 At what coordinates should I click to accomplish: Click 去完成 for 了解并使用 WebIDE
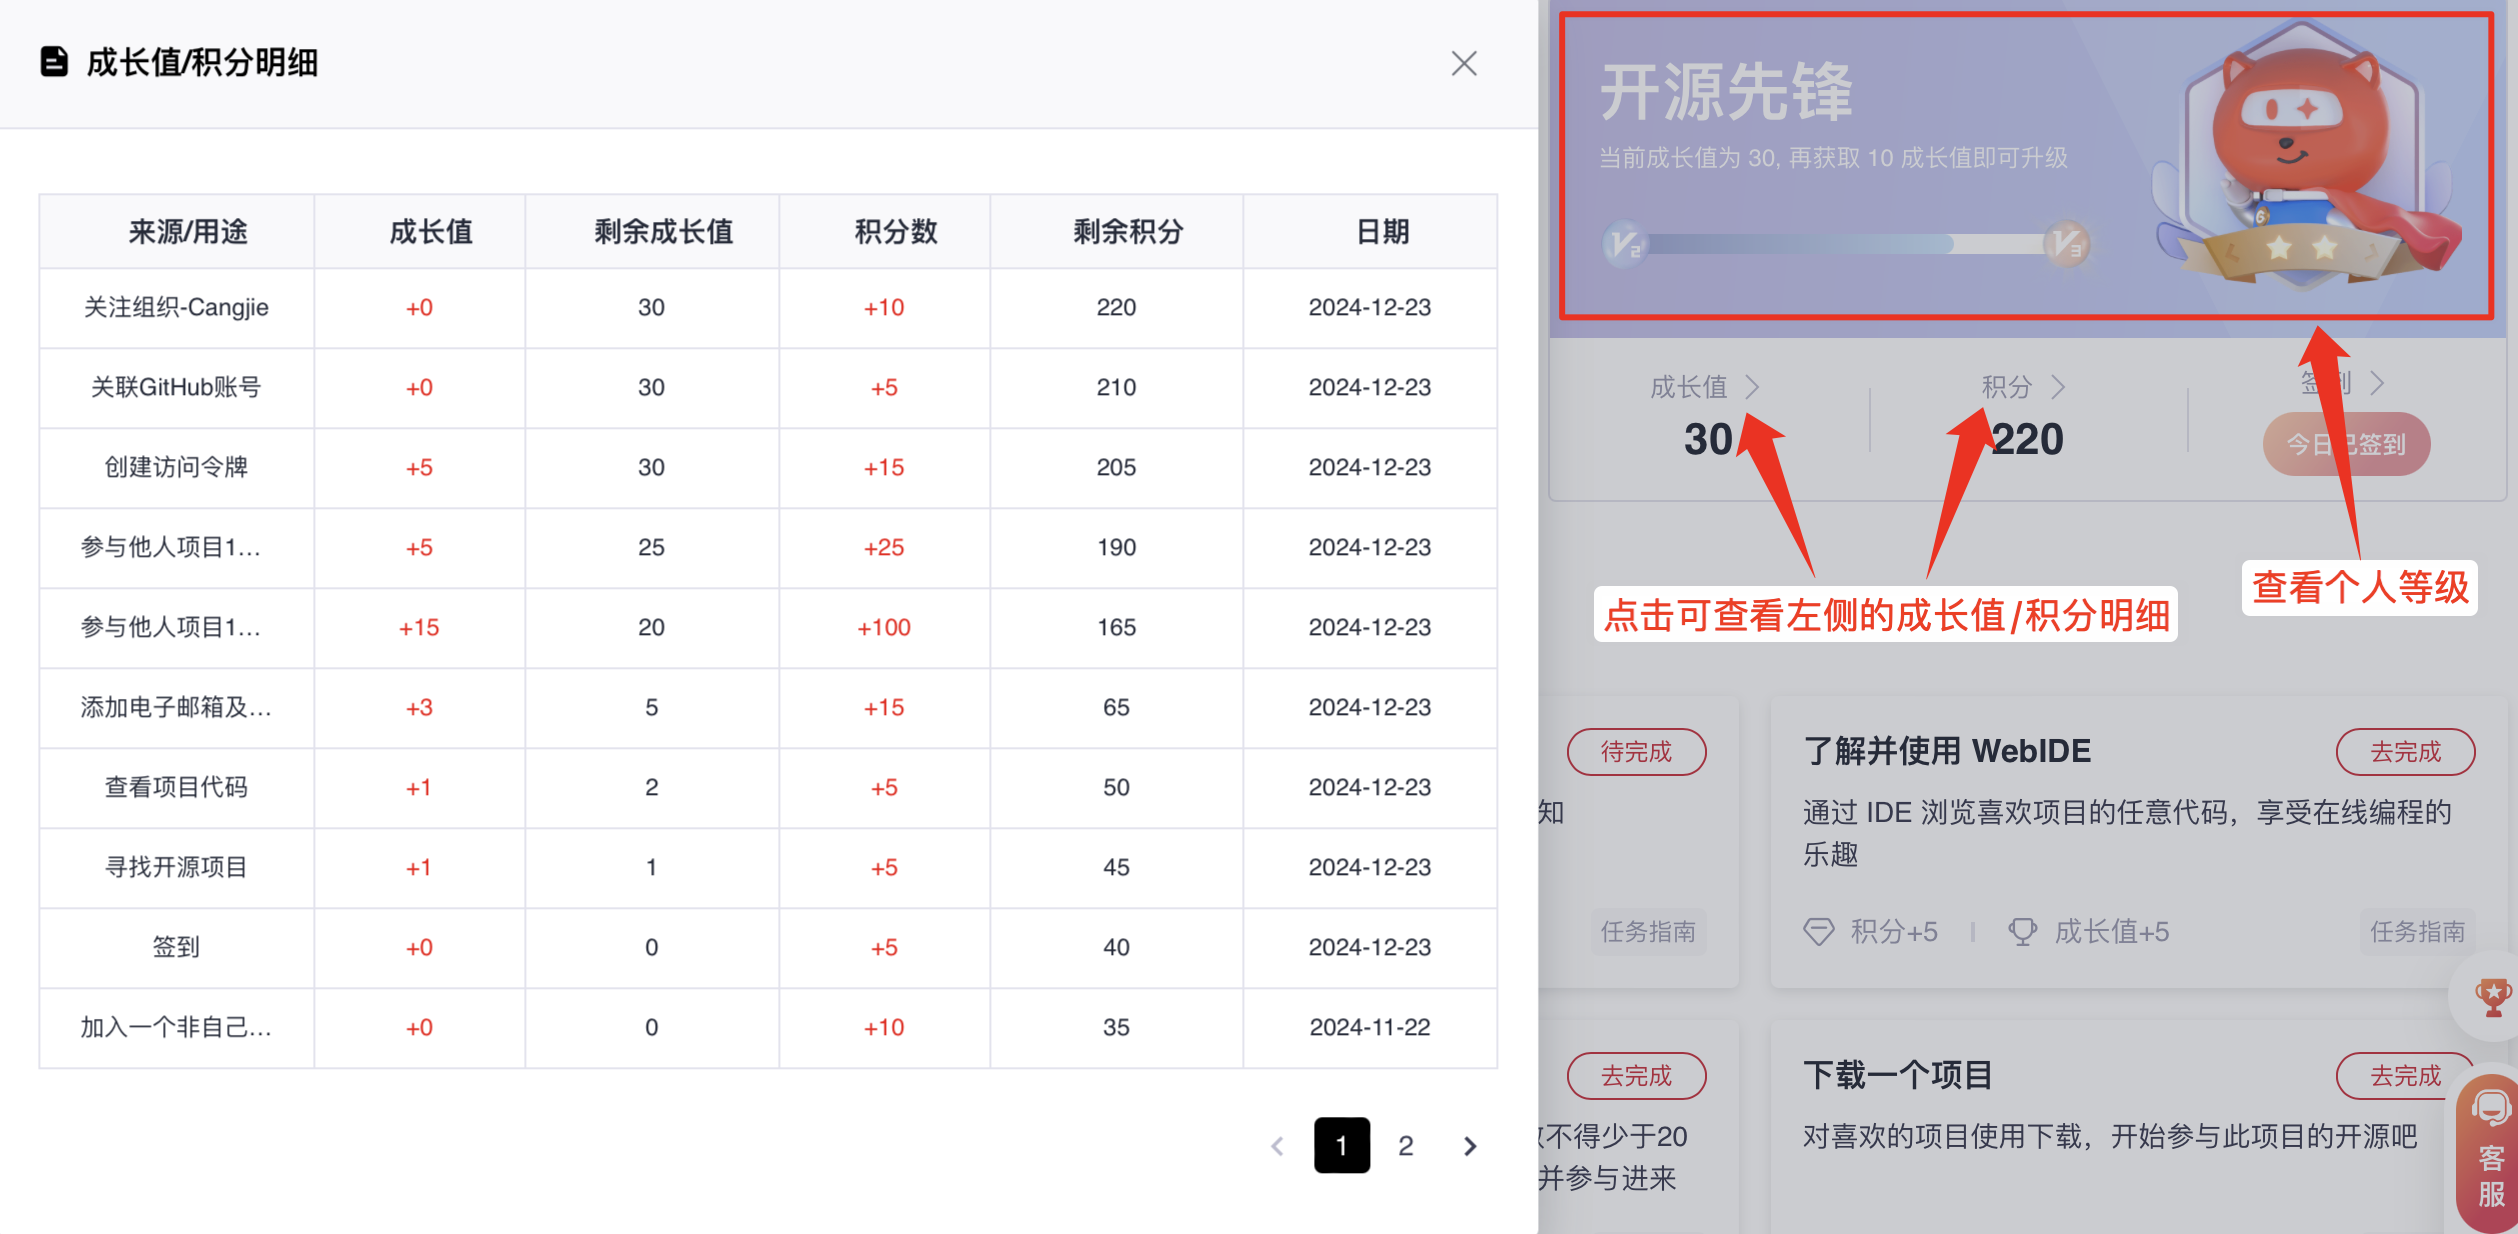point(2404,752)
